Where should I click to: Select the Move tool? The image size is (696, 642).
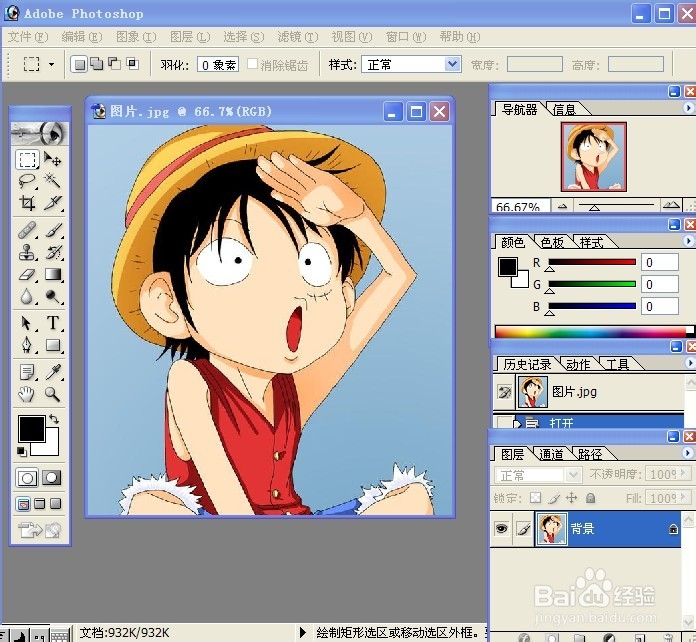[x=52, y=159]
